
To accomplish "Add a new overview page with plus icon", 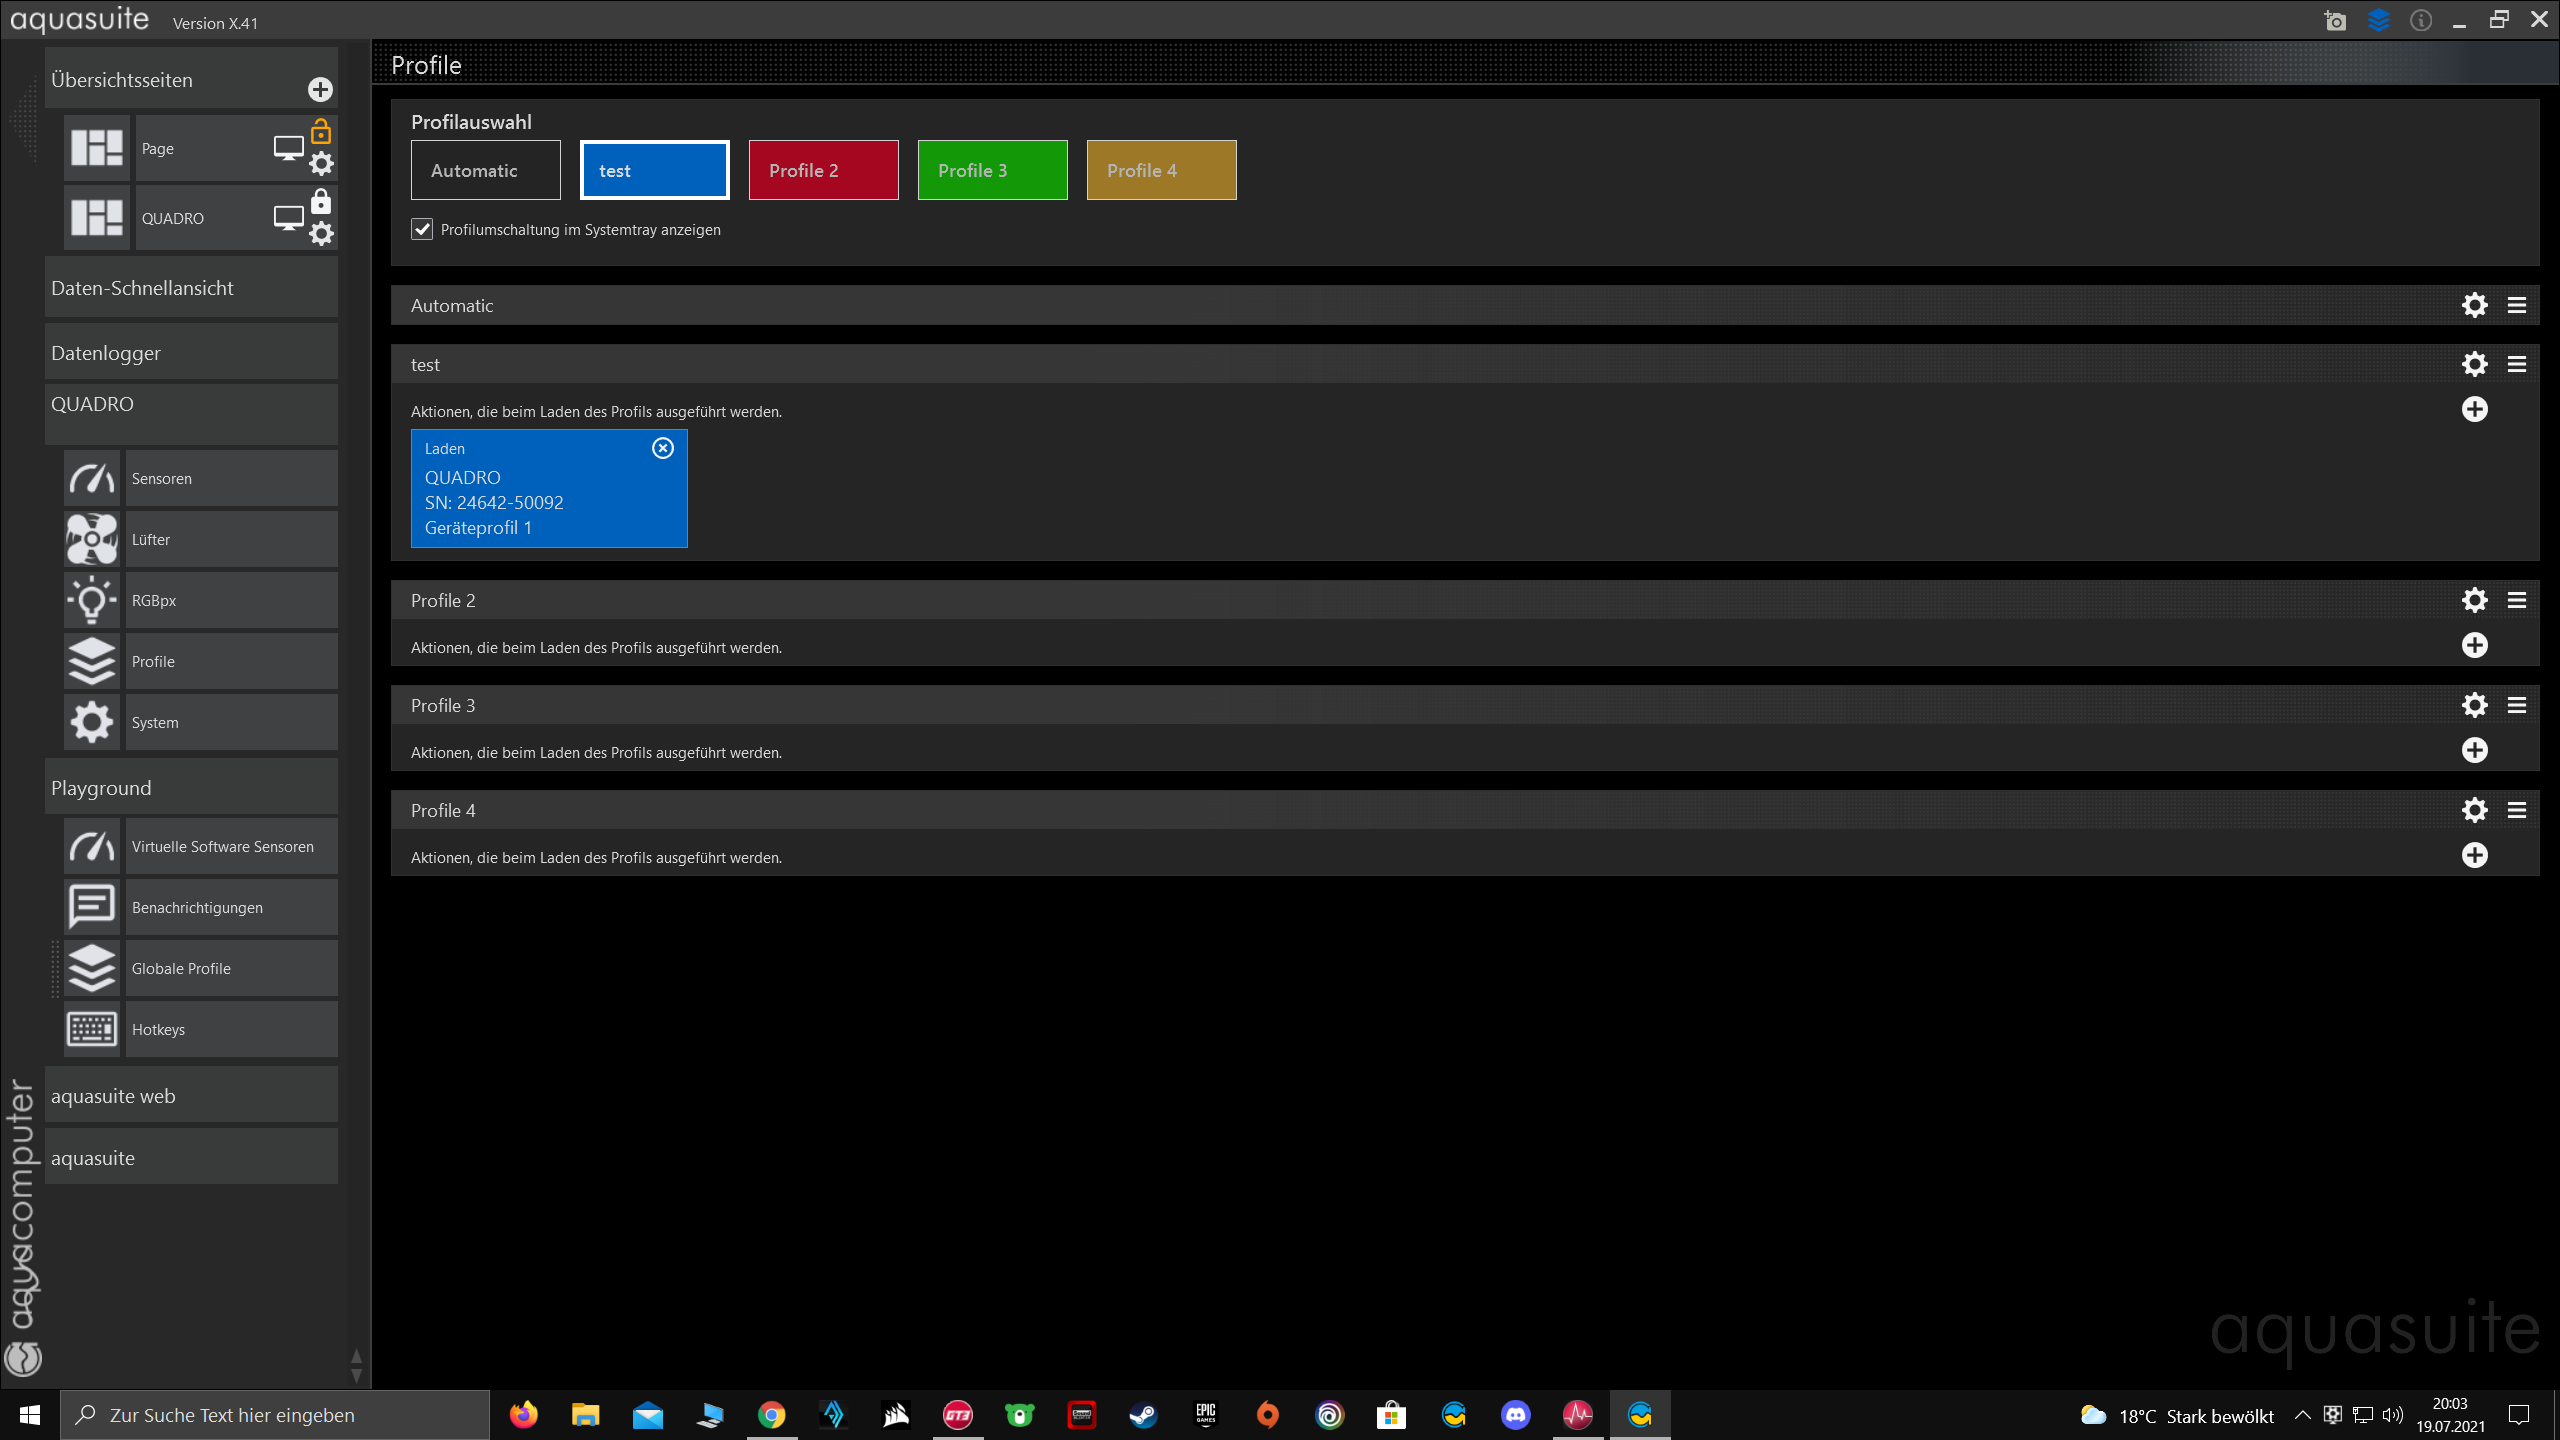I will pos(320,90).
